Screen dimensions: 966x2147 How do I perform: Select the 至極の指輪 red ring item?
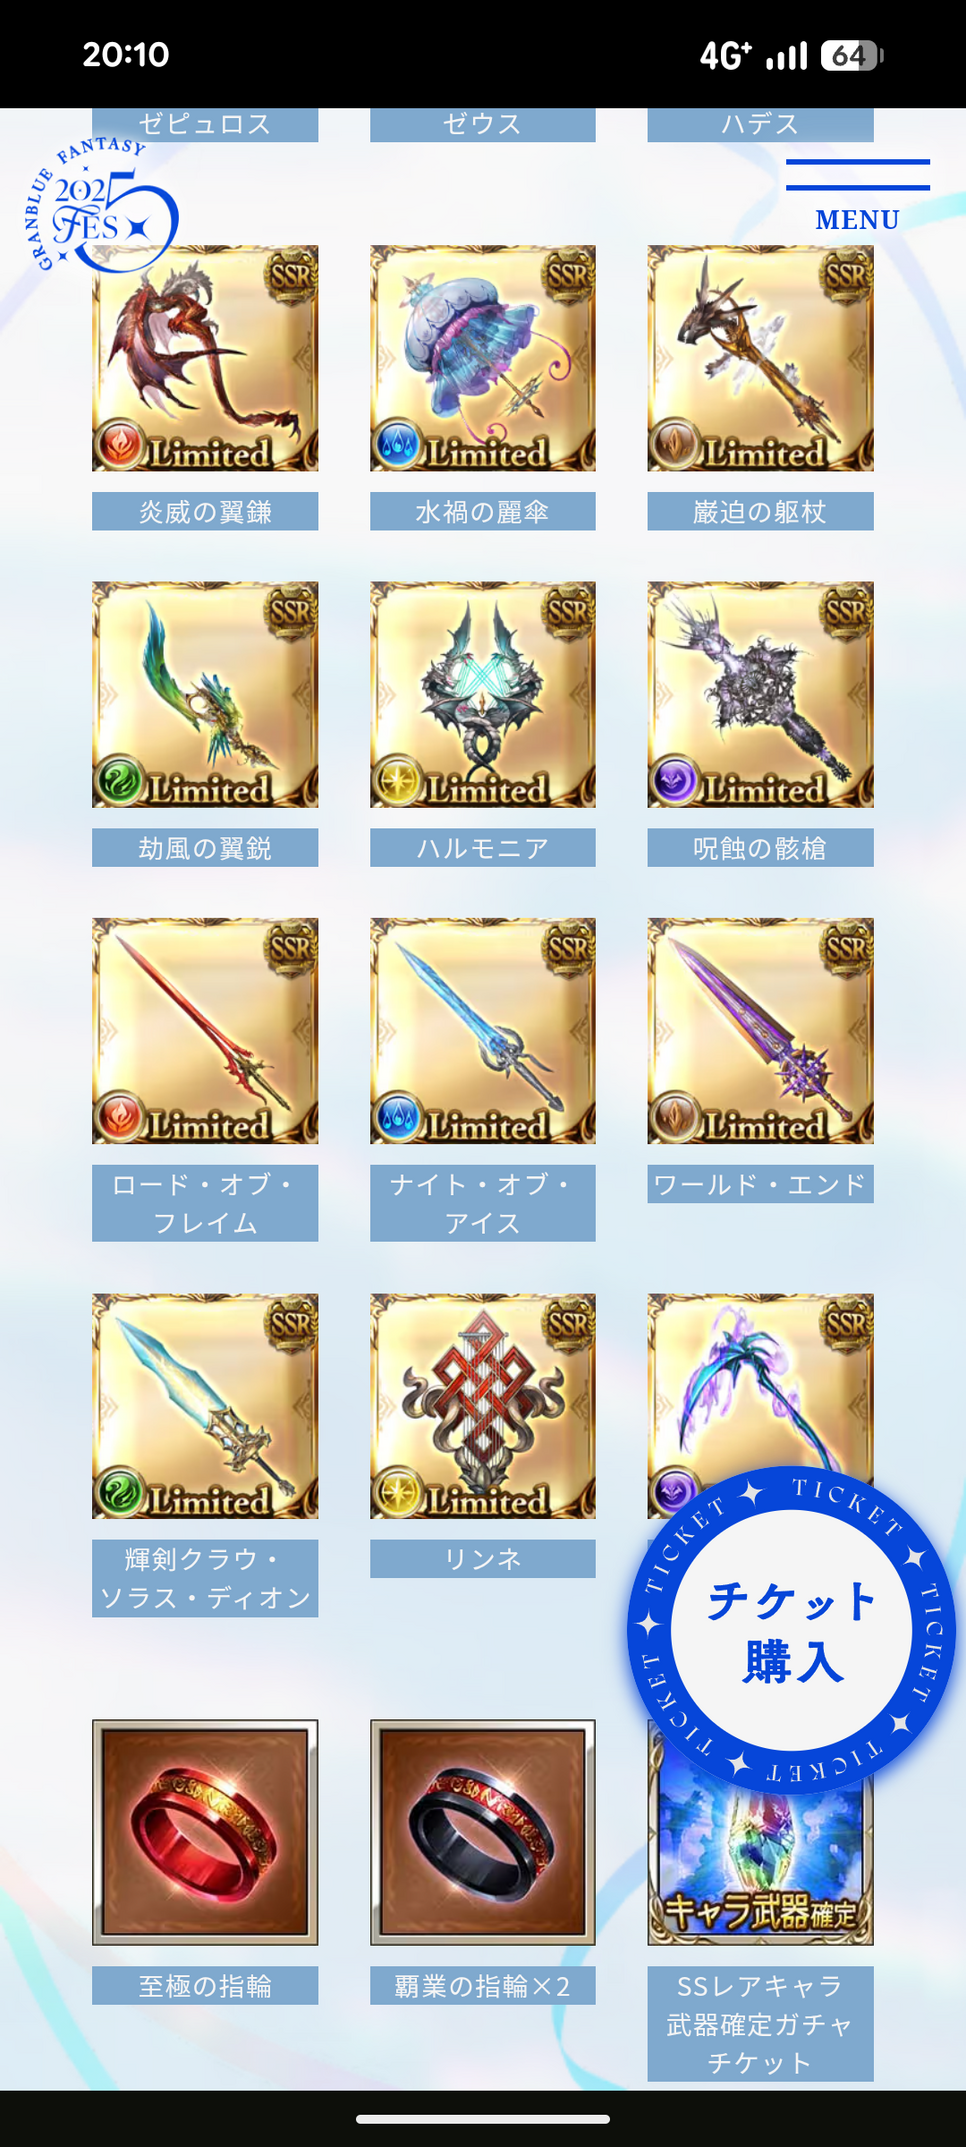tap(205, 1832)
